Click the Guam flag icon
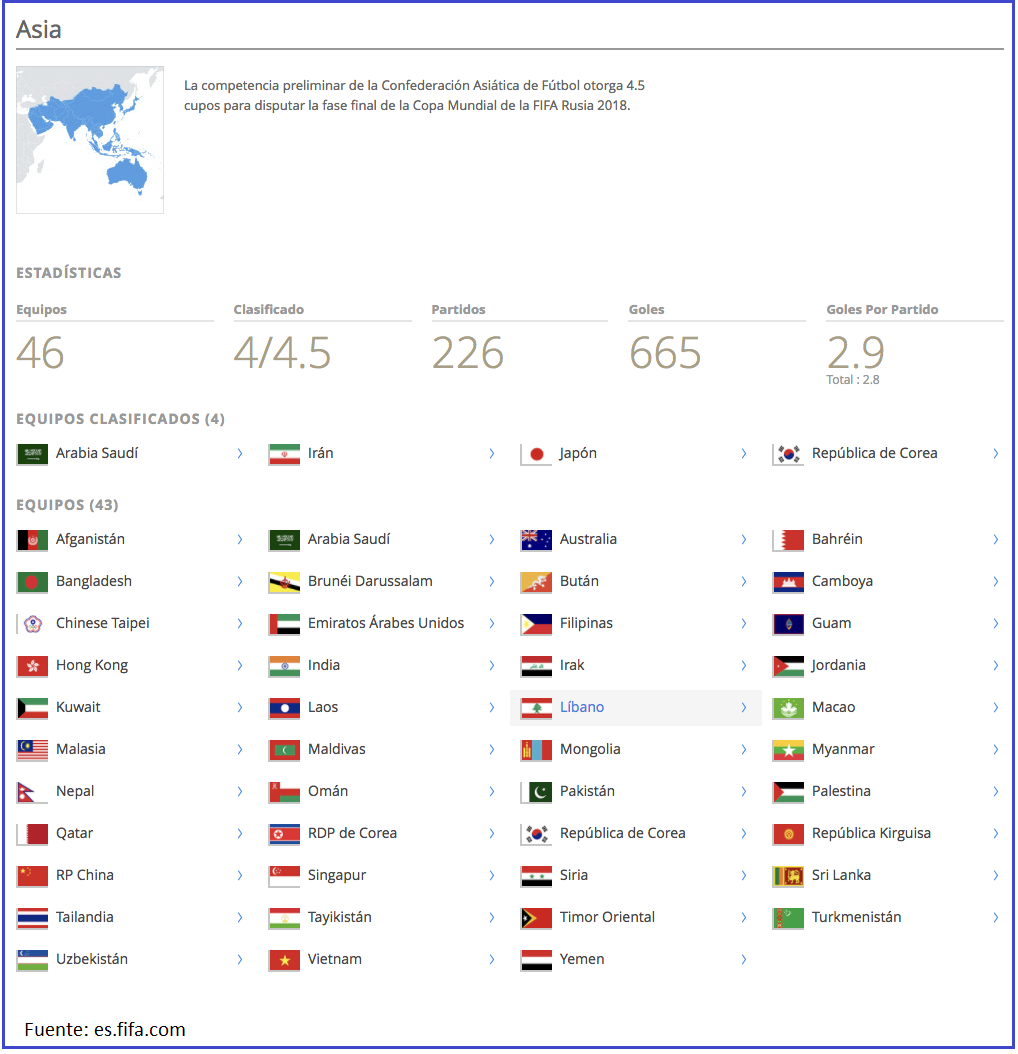The height and width of the screenshot is (1054, 1018). [788, 624]
